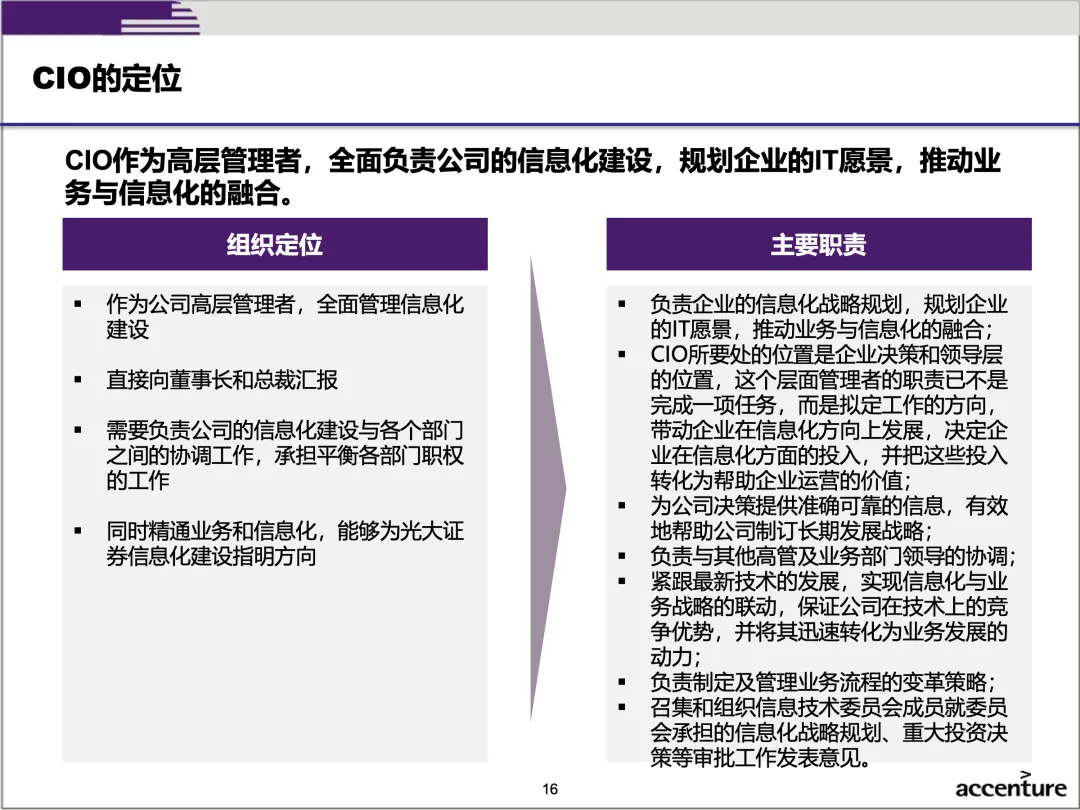
Task: Click the bullet starting "紧跟最新技术的发展"
Action: [x=829, y=619]
